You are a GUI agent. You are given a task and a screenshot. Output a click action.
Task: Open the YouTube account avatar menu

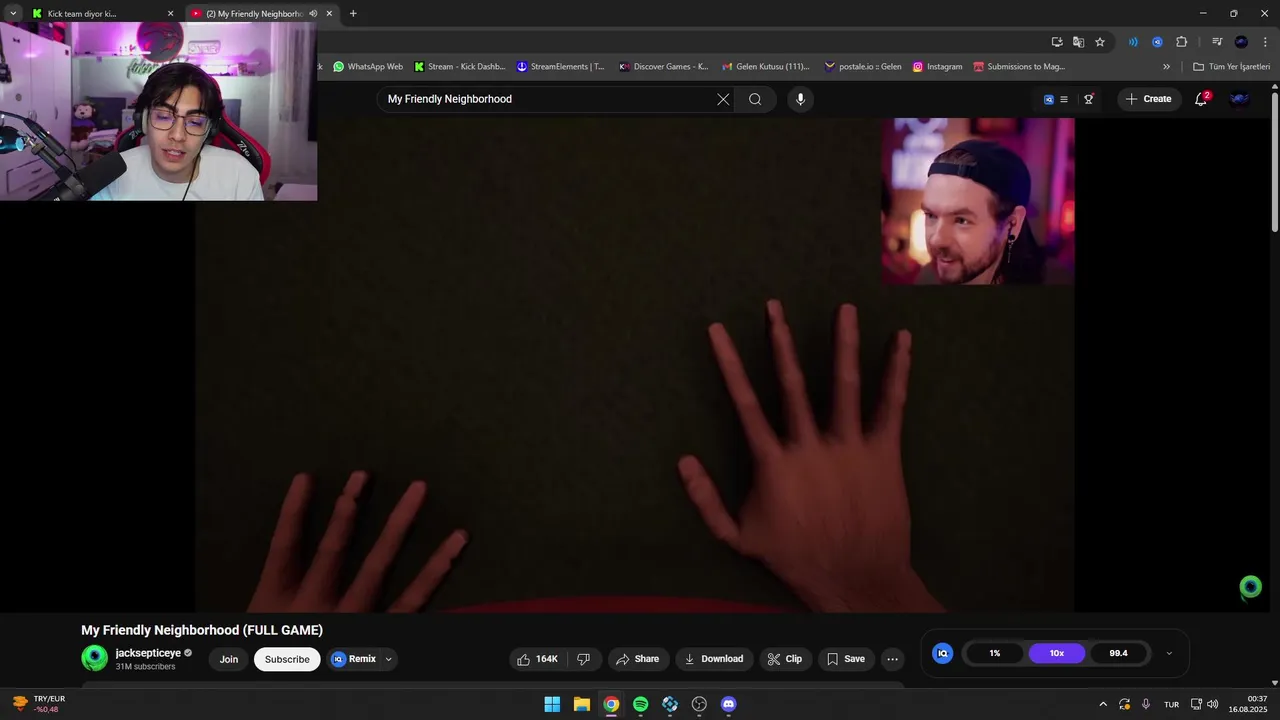click(x=1239, y=99)
